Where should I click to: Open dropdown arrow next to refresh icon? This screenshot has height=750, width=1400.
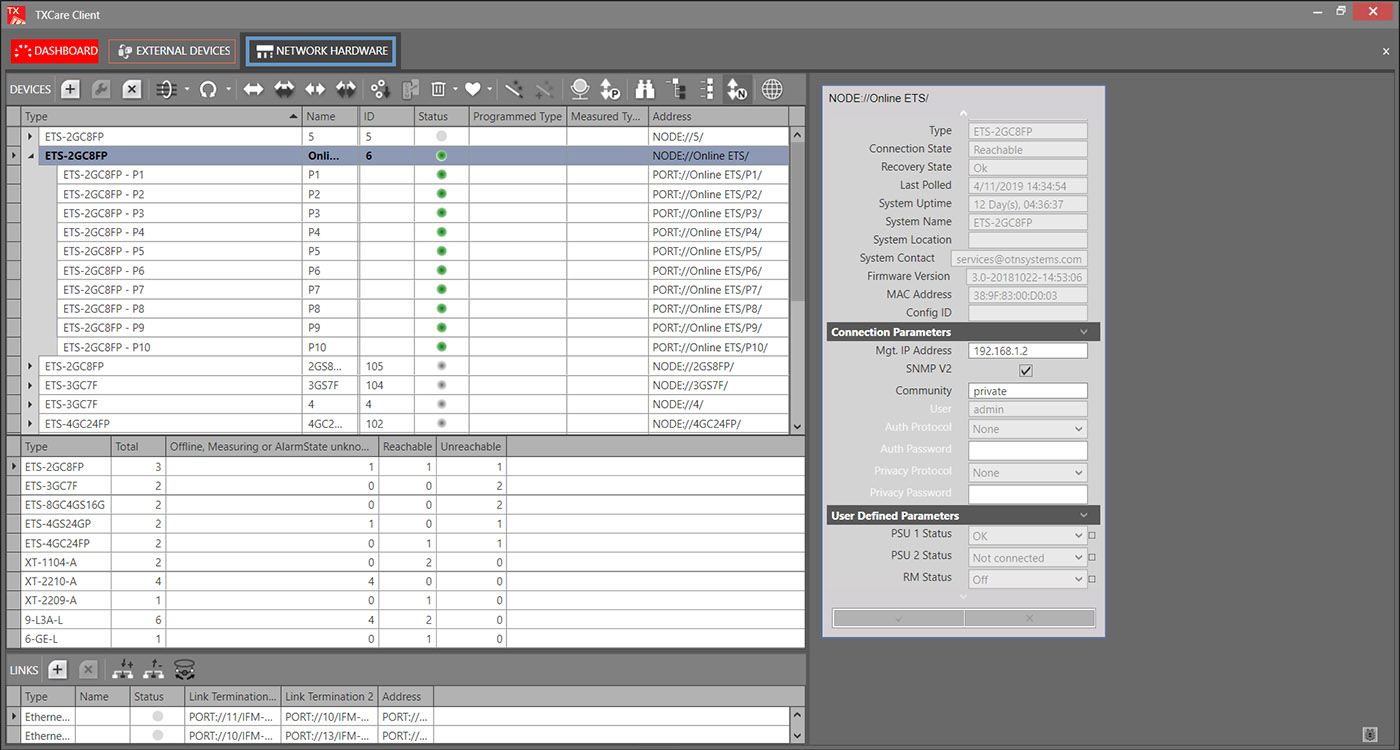pos(228,89)
